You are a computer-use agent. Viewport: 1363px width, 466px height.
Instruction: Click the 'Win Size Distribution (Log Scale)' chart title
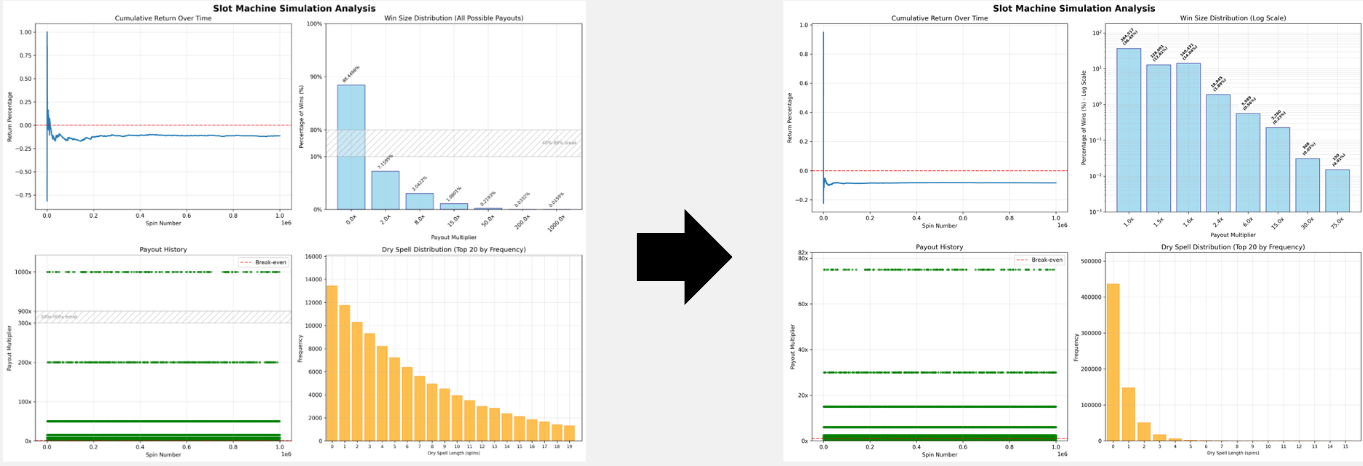(1229, 18)
